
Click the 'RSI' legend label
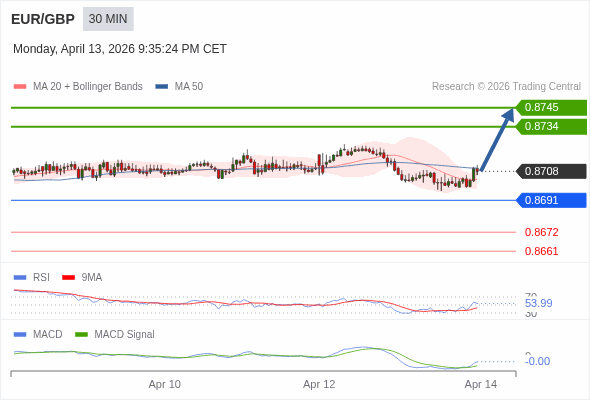[x=41, y=278]
